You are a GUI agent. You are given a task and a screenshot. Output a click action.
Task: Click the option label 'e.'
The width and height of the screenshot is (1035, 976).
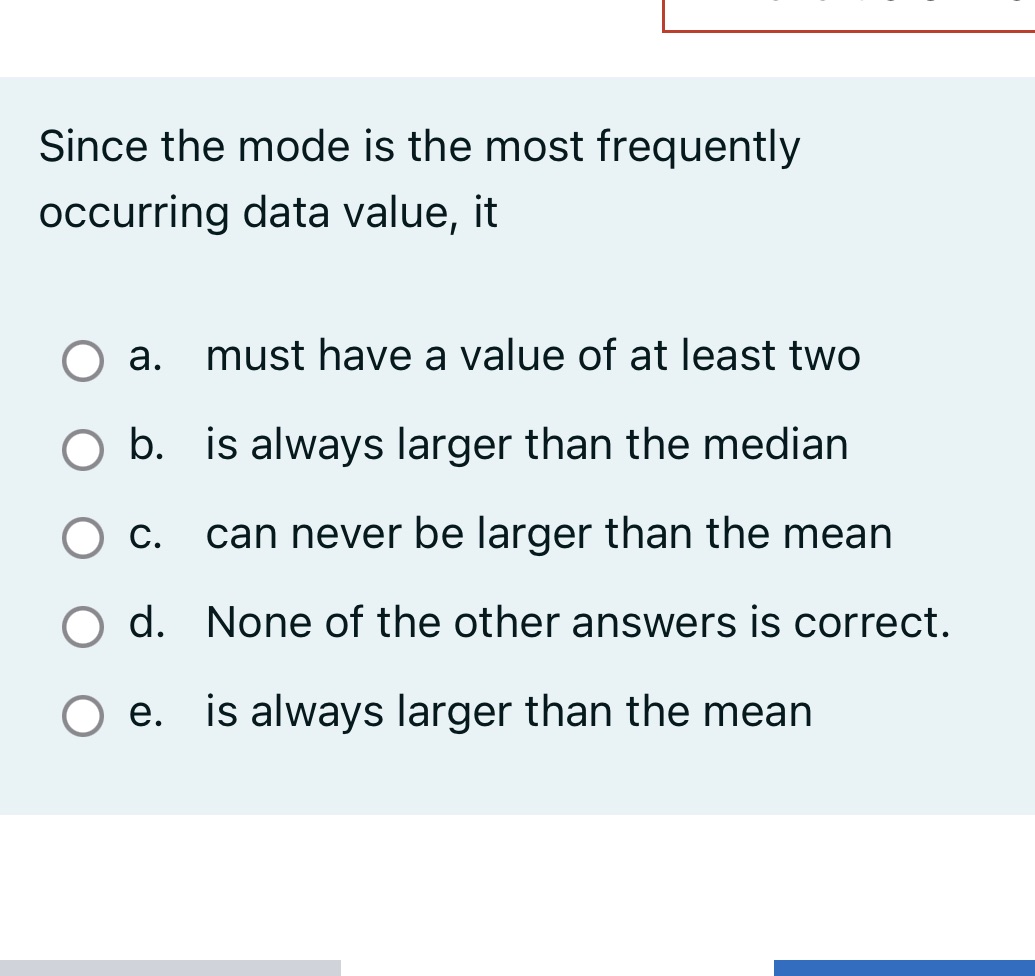coord(146,713)
